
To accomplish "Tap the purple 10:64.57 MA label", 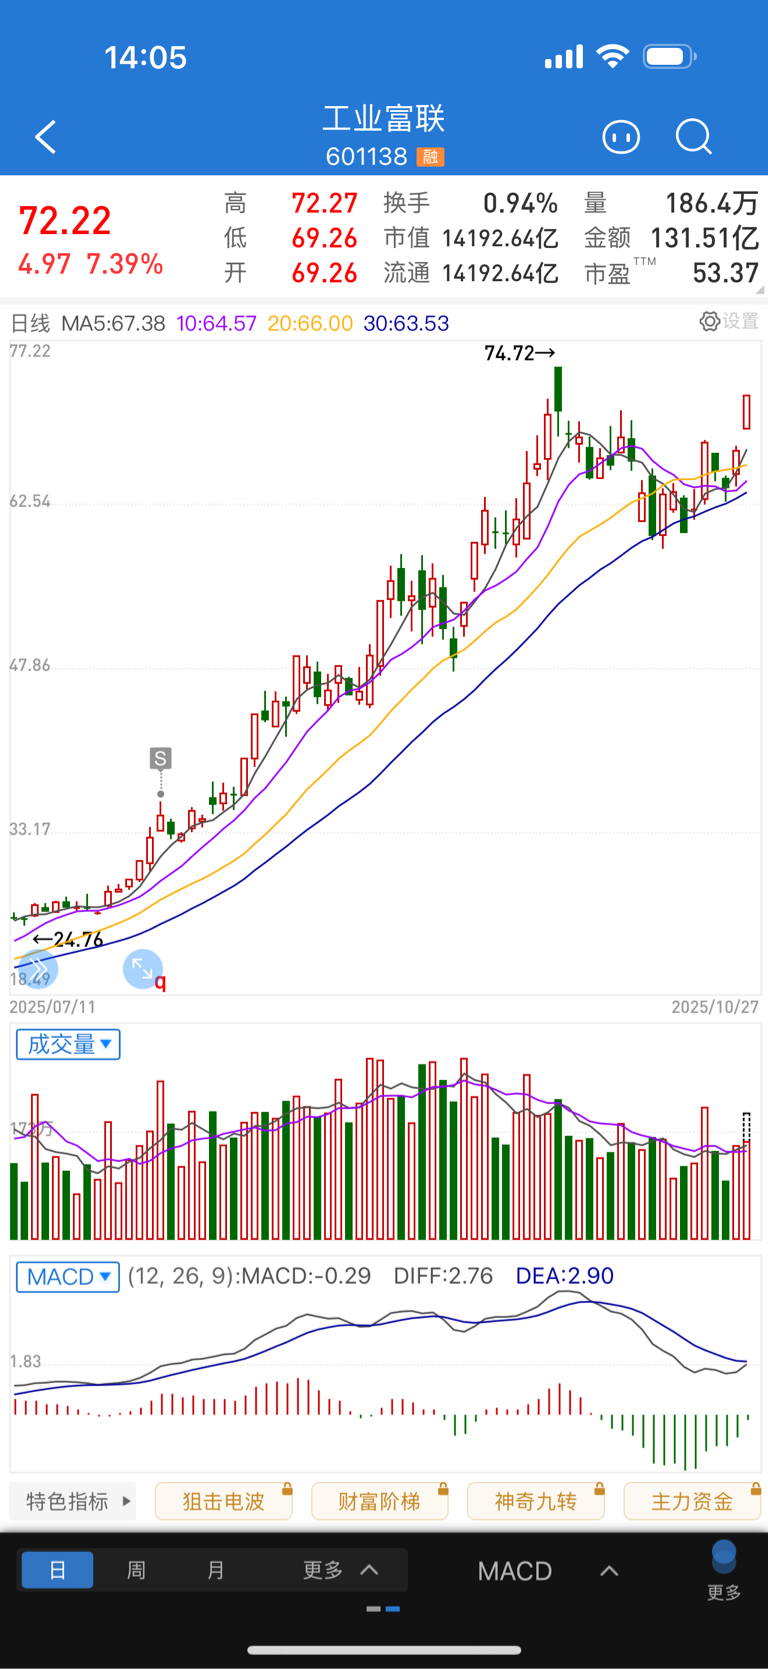I will 216,323.
